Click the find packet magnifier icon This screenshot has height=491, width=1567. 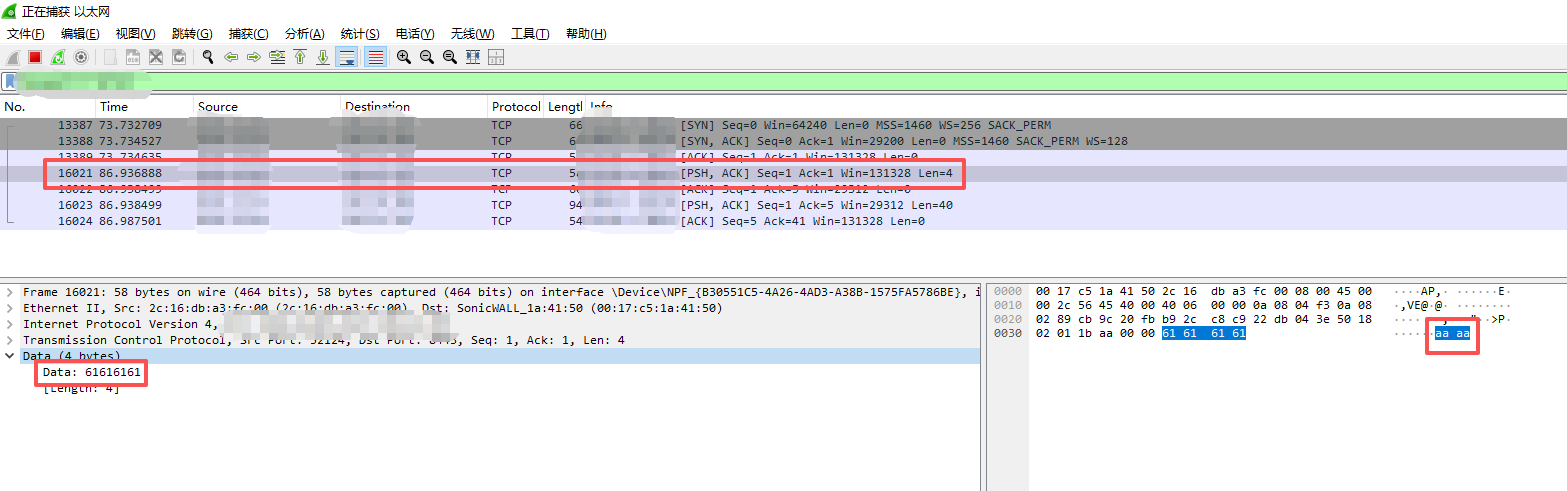(x=207, y=57)
